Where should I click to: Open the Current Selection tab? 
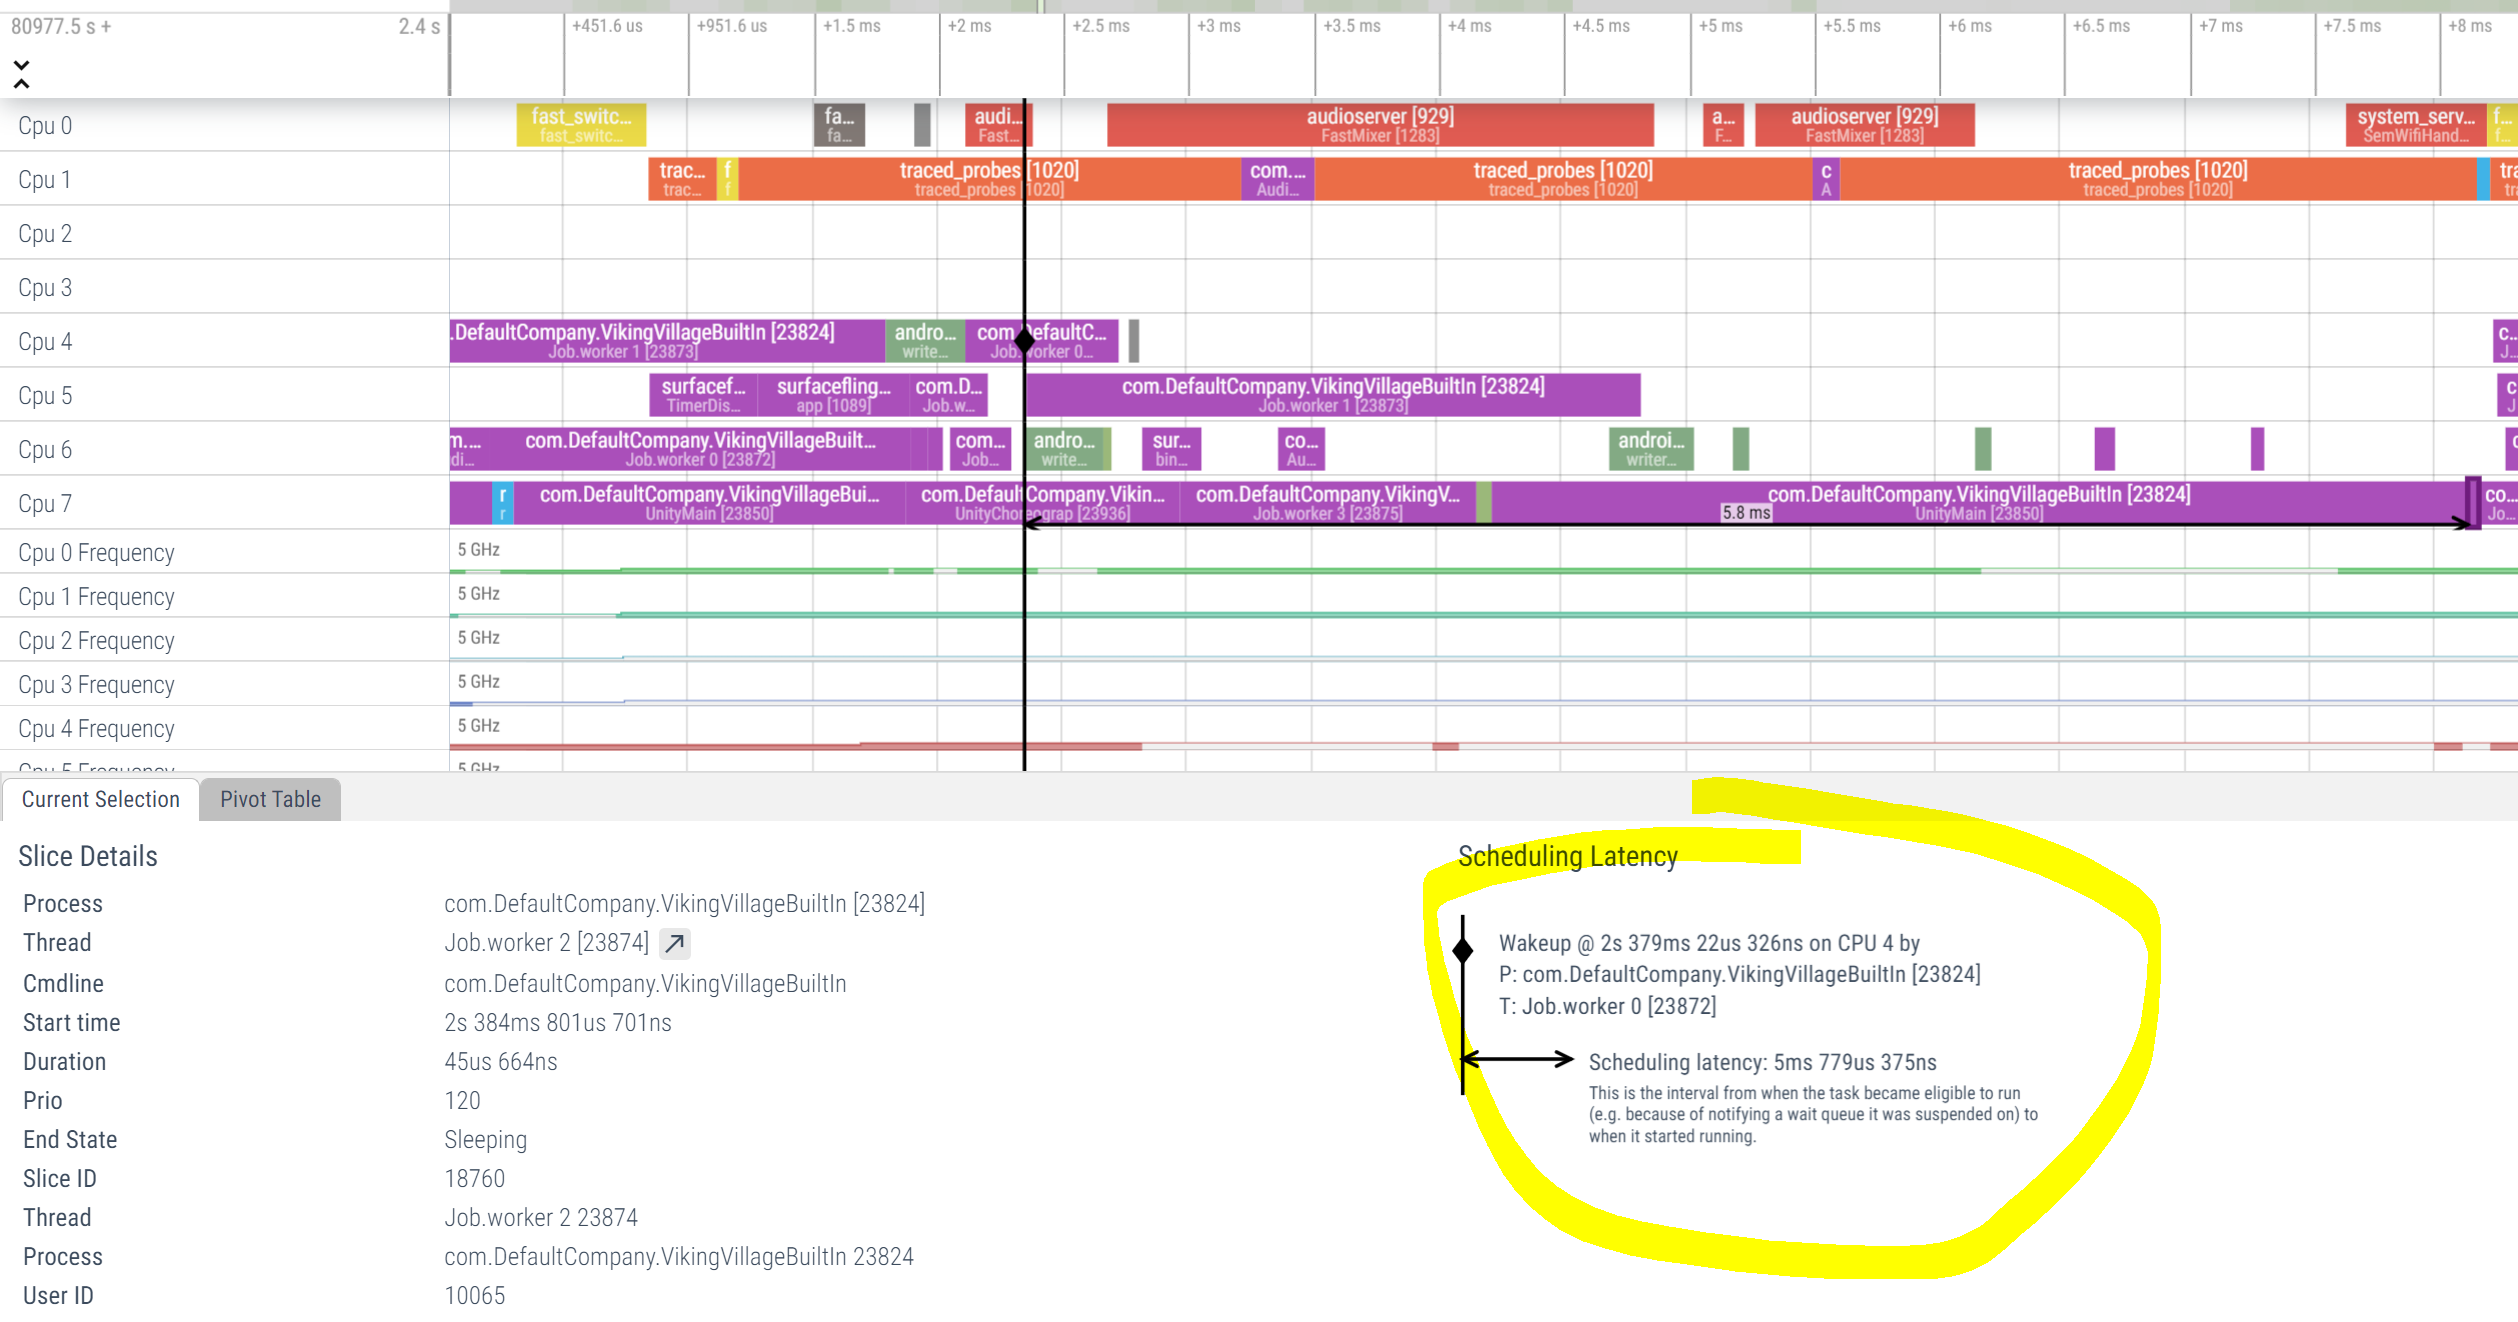pyautogui.click(x=100, y=799)
